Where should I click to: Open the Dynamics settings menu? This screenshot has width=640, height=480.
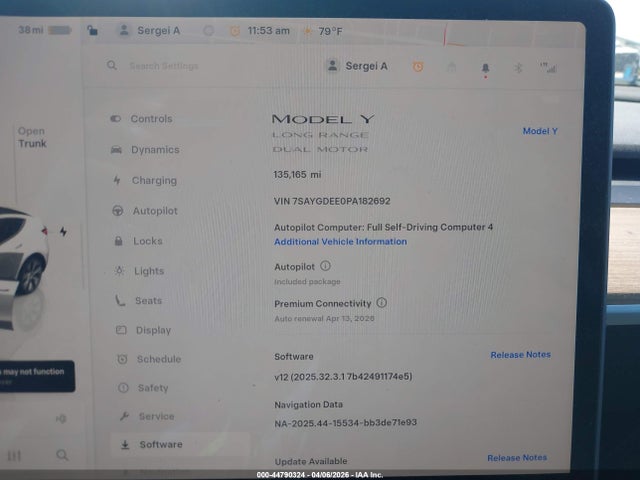click(145, 150)
